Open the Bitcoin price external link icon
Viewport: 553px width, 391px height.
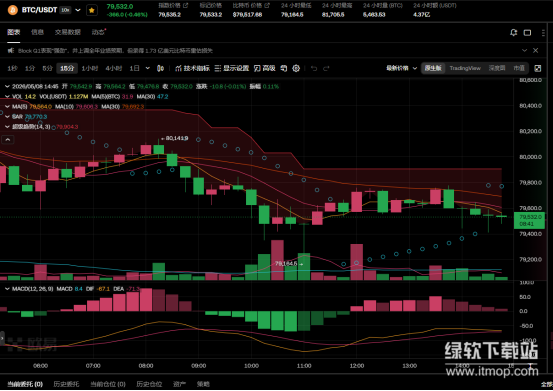[267, 5]
